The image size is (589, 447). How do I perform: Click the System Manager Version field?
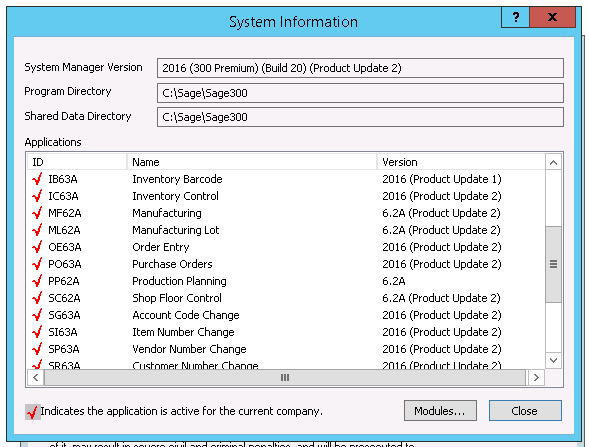pyautogui.click(x=360, y=68)
